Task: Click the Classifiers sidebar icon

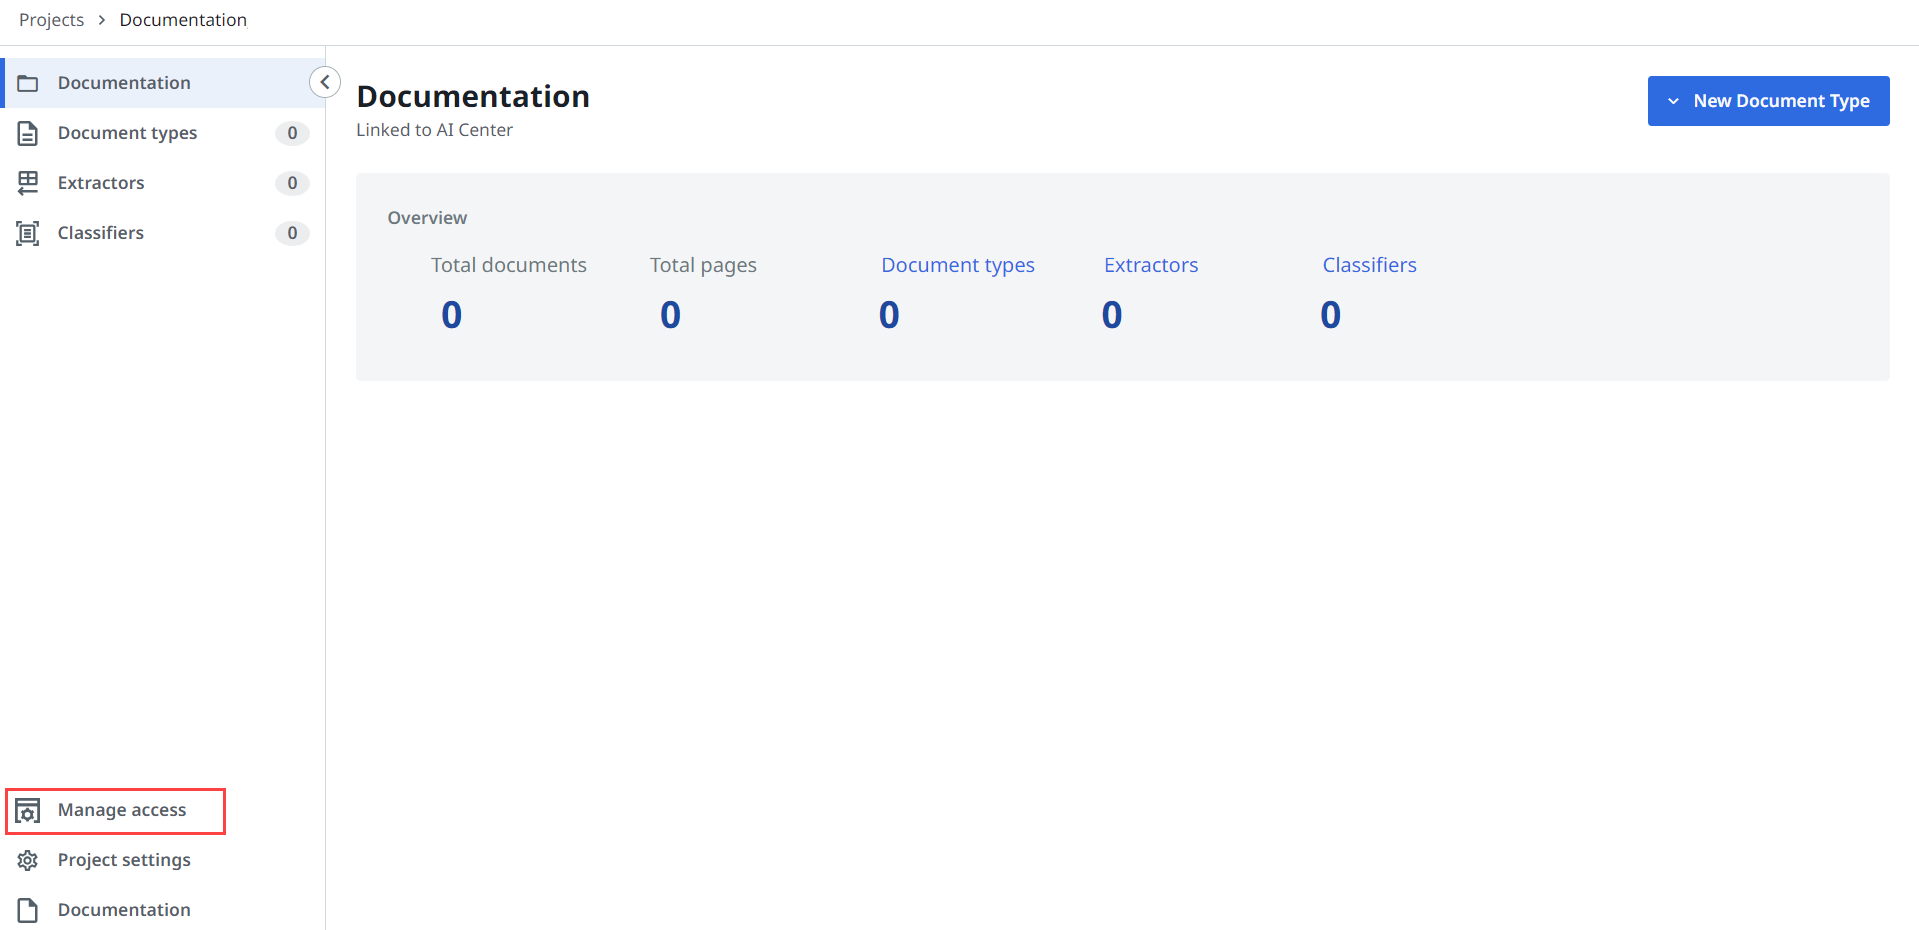Action: coord(28,233)
